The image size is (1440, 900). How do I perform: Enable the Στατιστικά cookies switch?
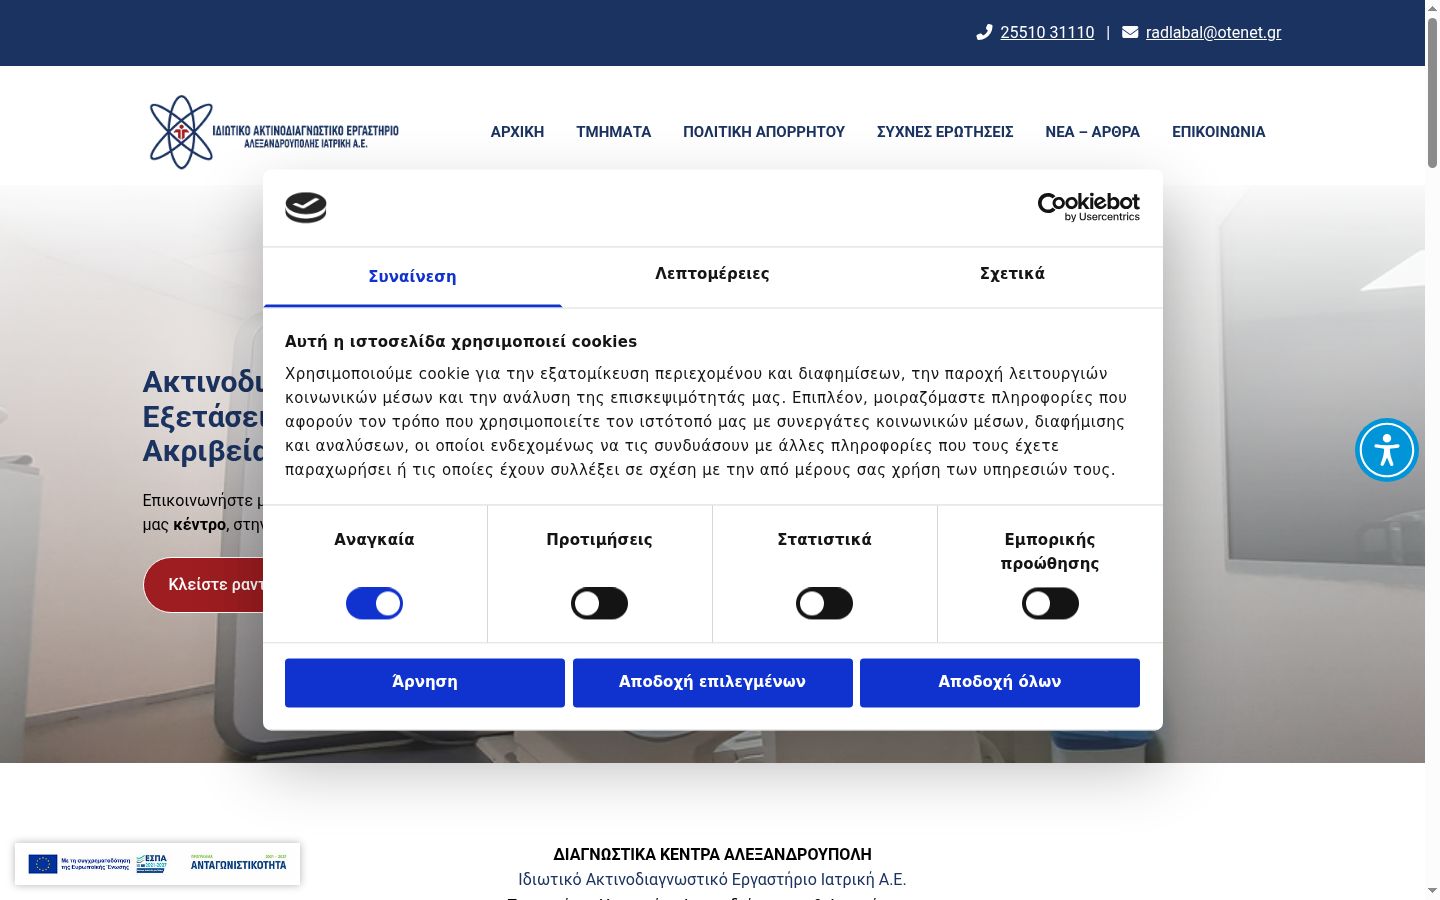pos(824,603)
